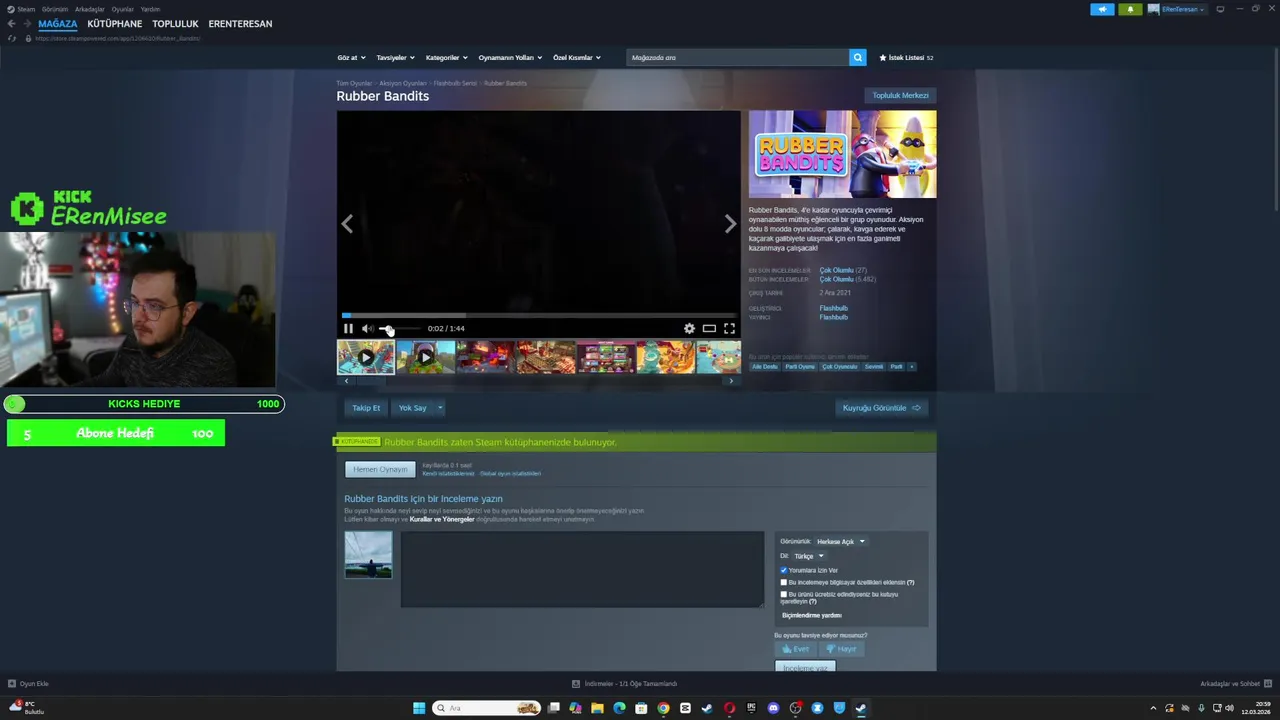The height and width of the screenshot is (720, 1280).
Task: Open the Steam menu in the menu bar
Action: tap(26, 9)
